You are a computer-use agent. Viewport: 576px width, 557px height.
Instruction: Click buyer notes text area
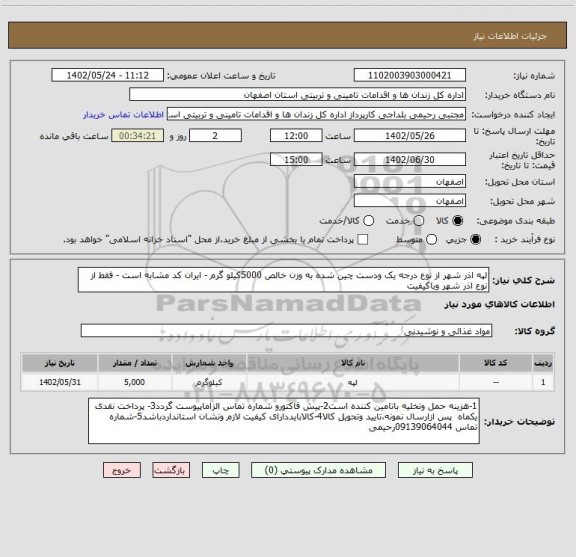pos(284,421)
